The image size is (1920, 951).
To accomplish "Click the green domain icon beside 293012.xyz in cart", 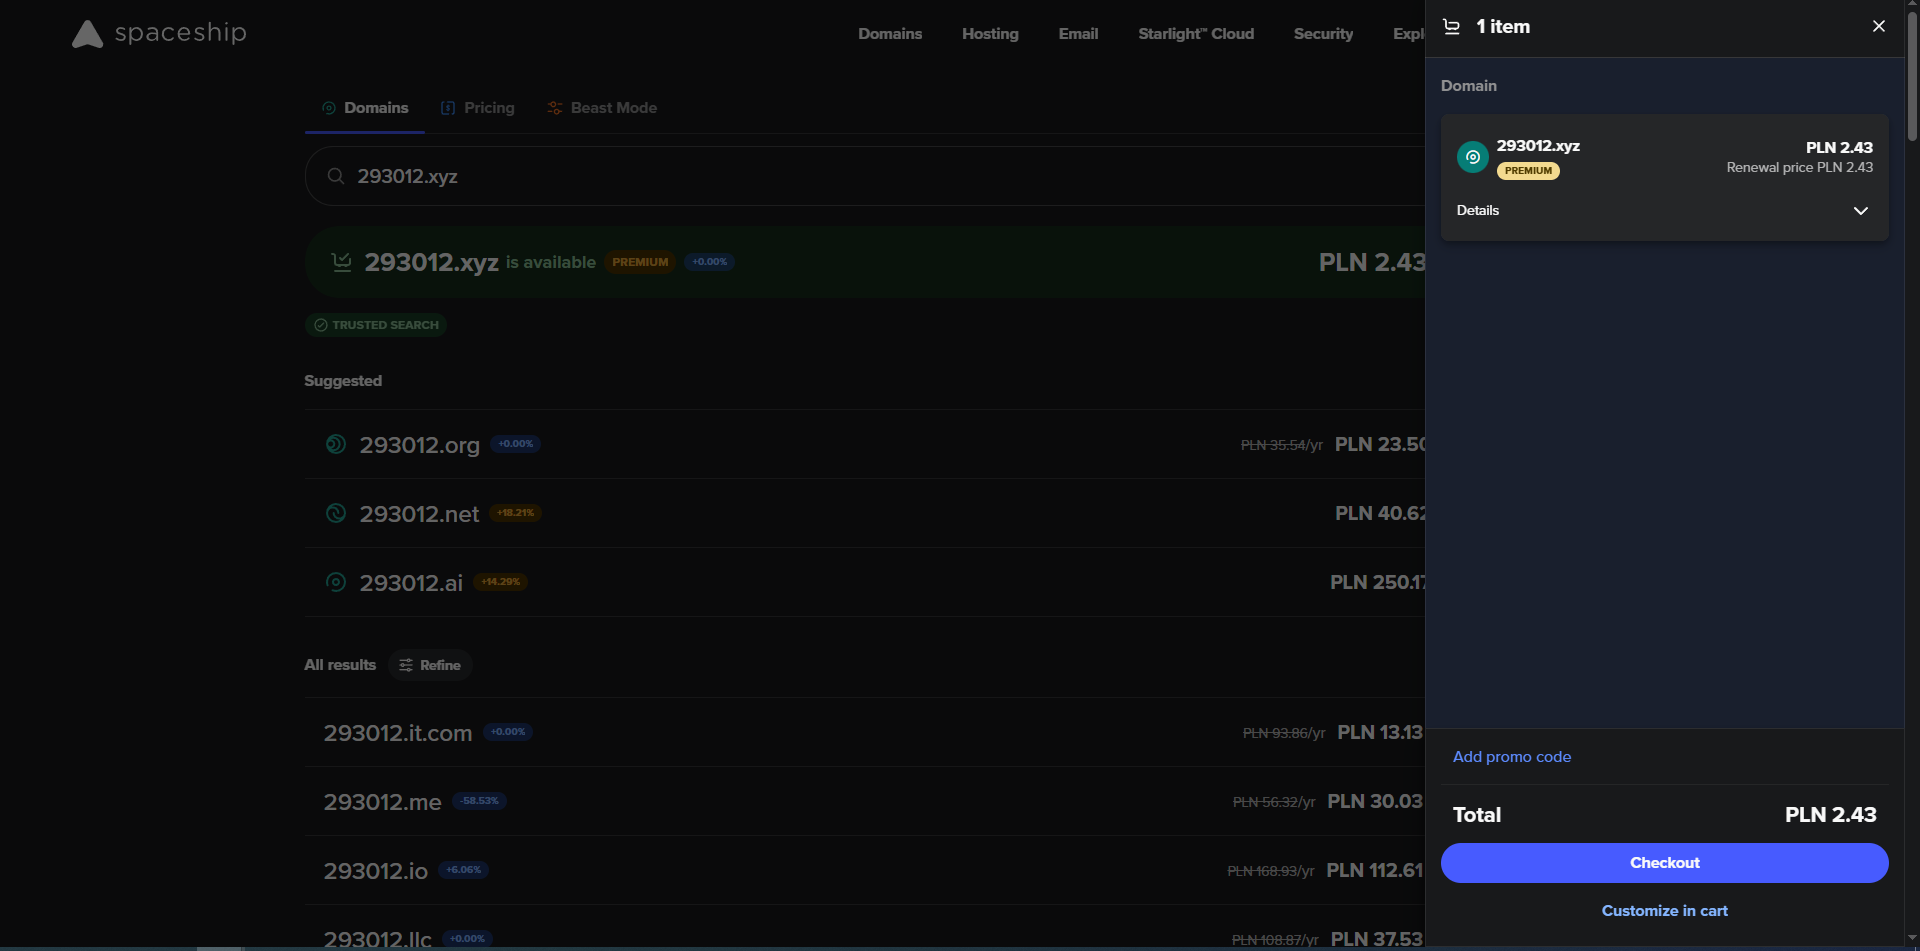I will click(x=1472, y=157).
